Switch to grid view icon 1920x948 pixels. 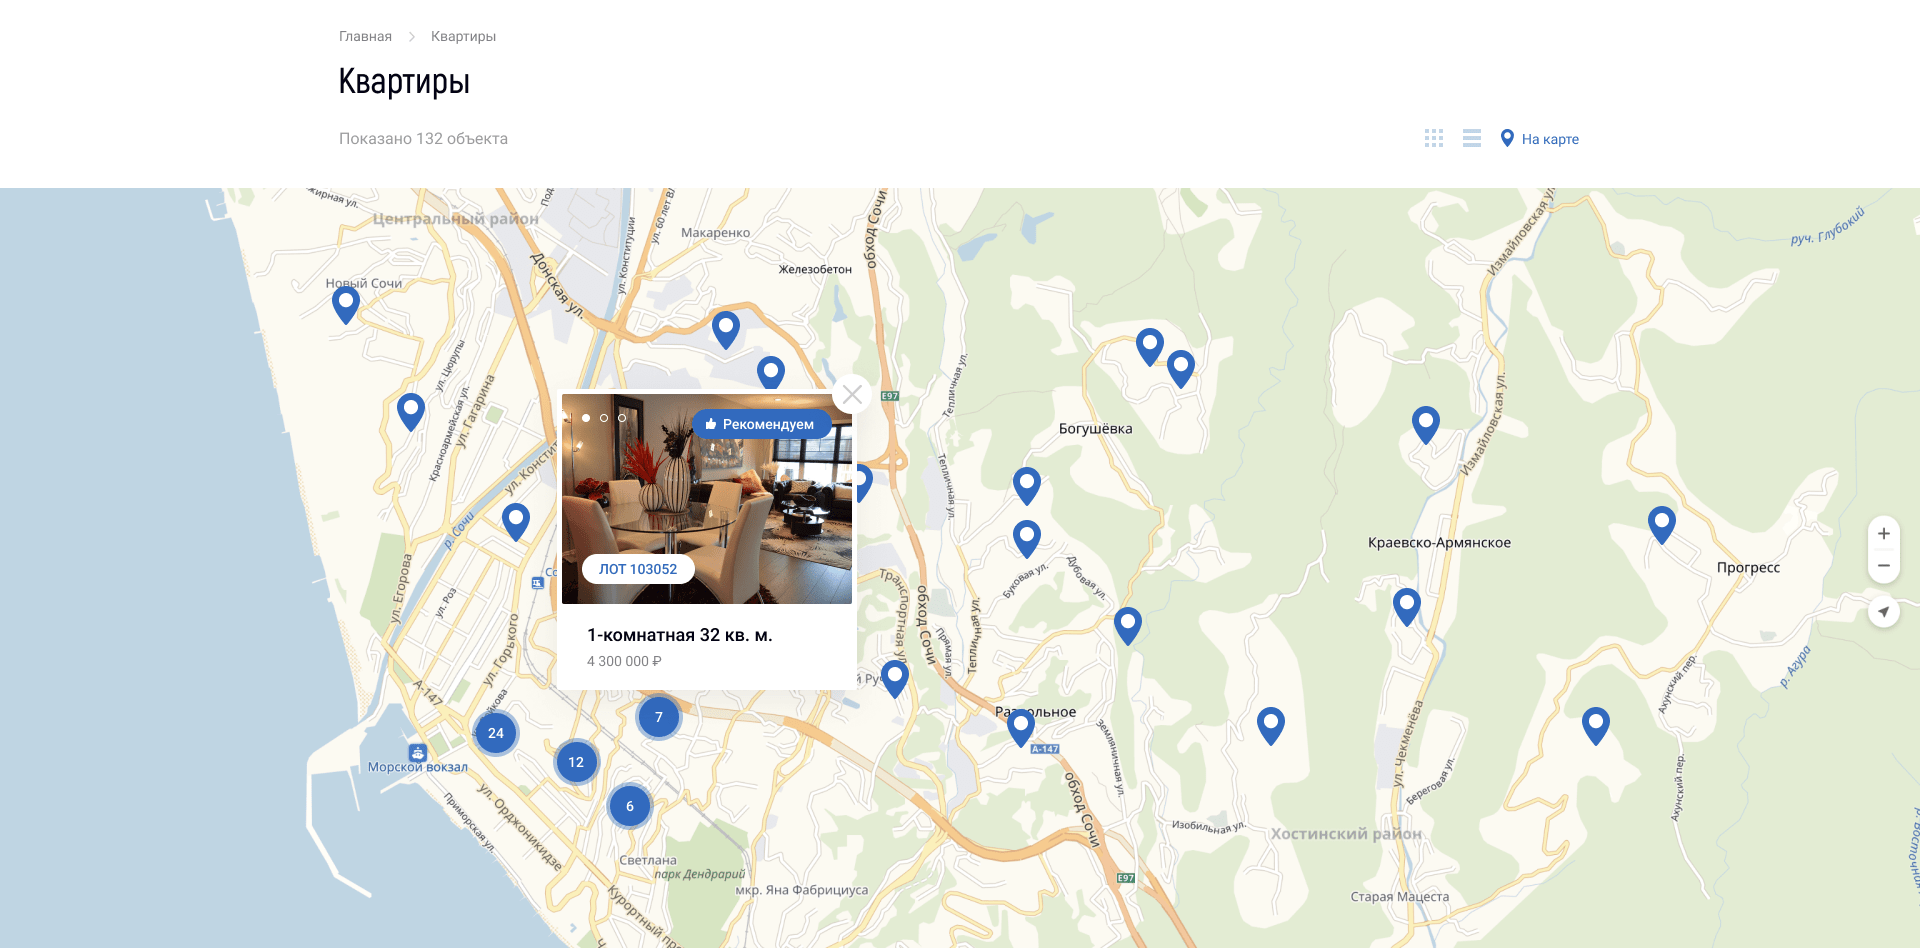[x=1434, y=139]
